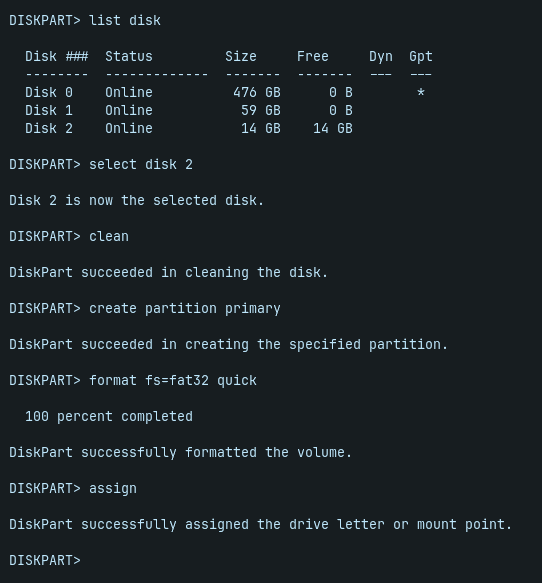Click the Disk 2 row label
Screen dimensions: 542x583
[49, 128]
